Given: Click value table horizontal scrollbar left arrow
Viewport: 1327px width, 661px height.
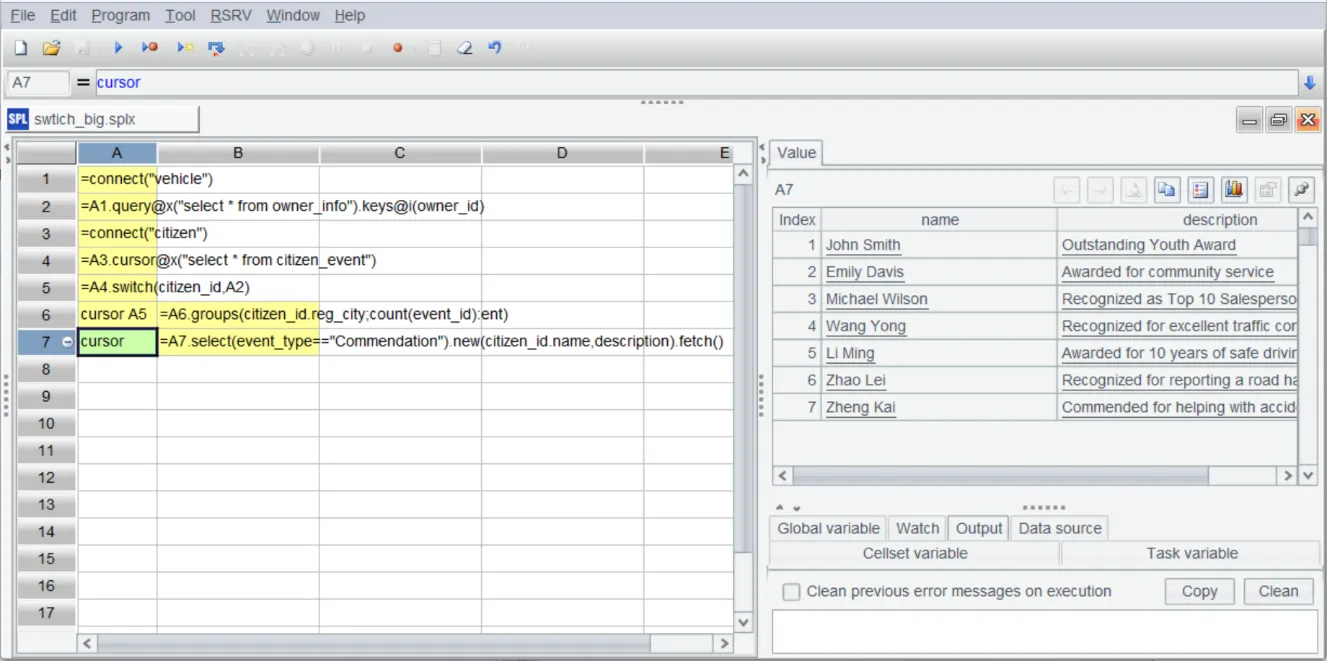Looking at the screenshot, I should (x=782, y=476).
